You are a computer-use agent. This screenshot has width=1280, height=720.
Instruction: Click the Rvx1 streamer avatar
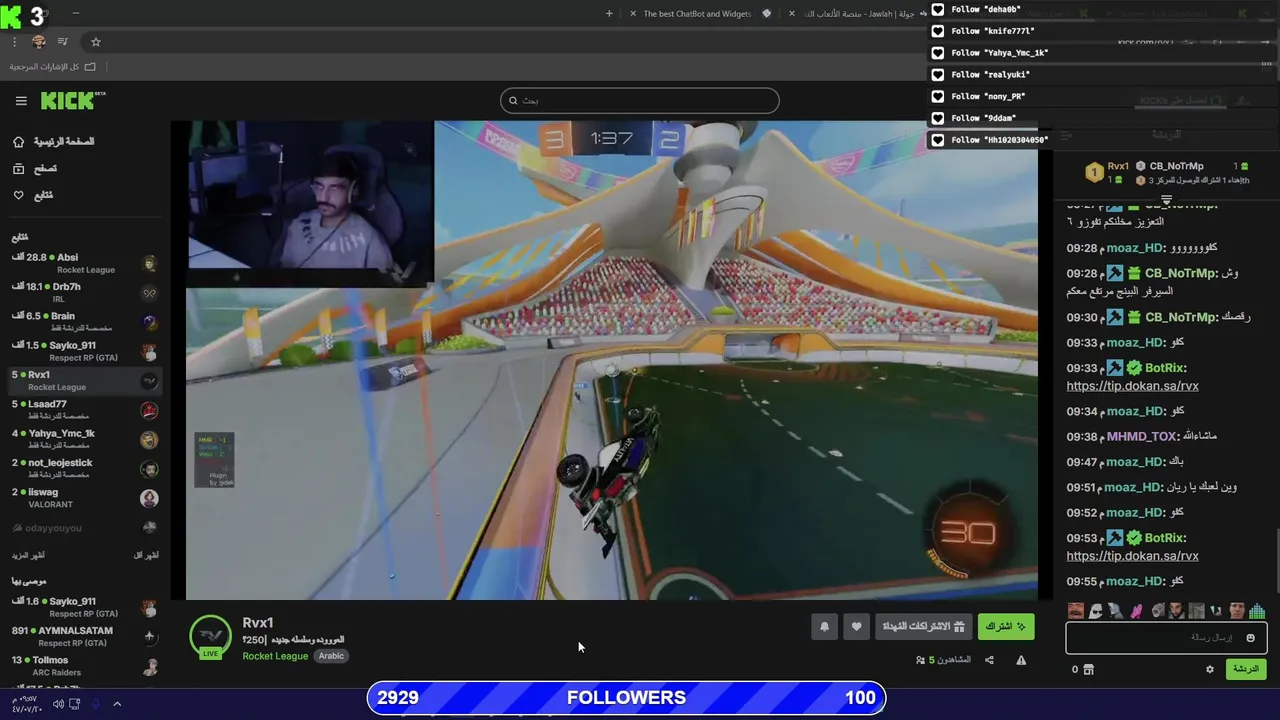point(210,637)
